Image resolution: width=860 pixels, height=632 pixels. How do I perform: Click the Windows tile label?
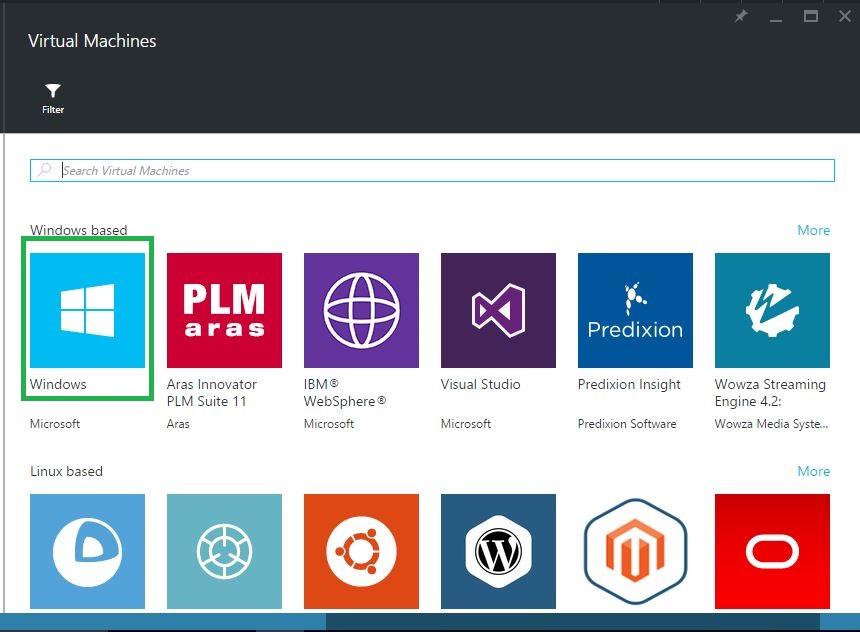click(58, 384)
